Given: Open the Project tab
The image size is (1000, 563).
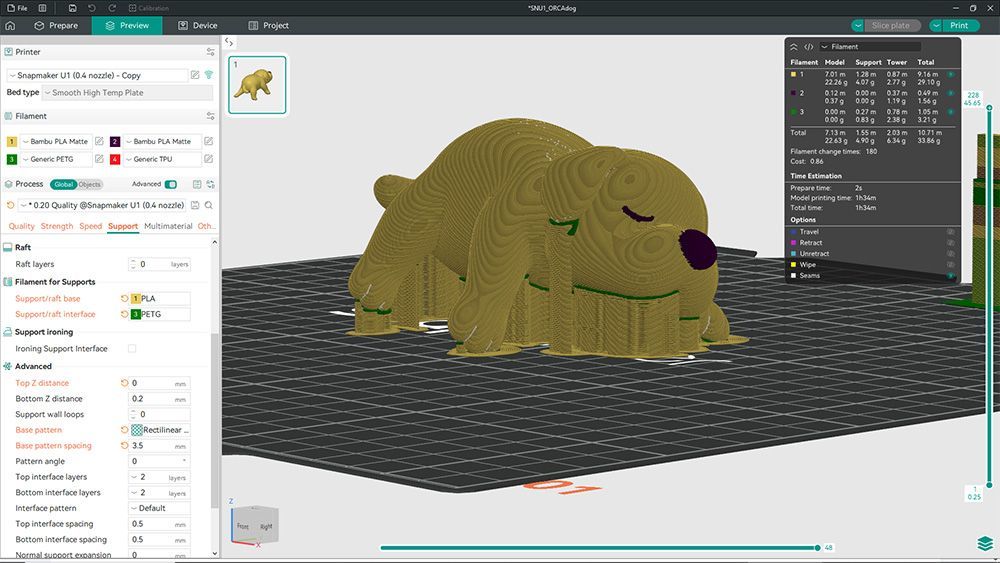Looking at the screenshot, I should point(268,26).
